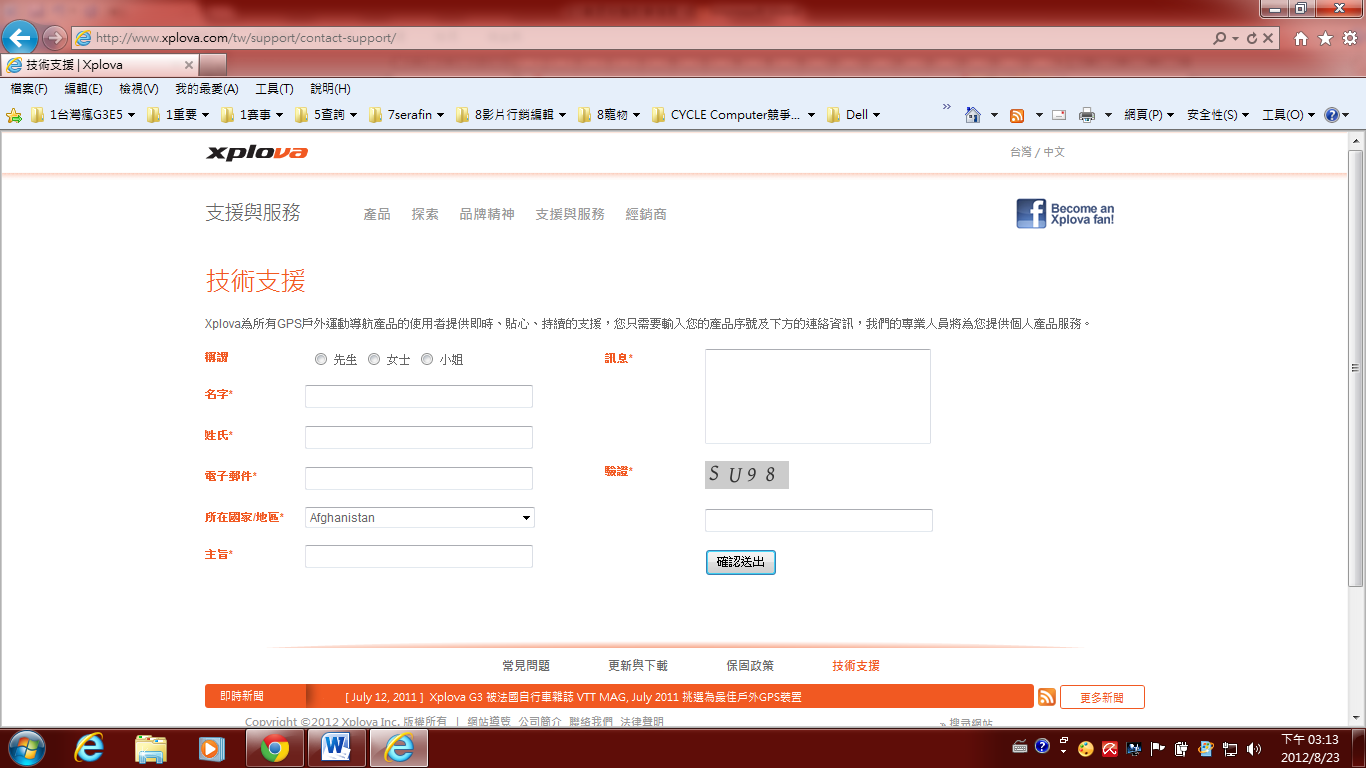Open the 工具(O) command bar dropdown
This screenshot has height=768, width=1366.
point(1288,115)
